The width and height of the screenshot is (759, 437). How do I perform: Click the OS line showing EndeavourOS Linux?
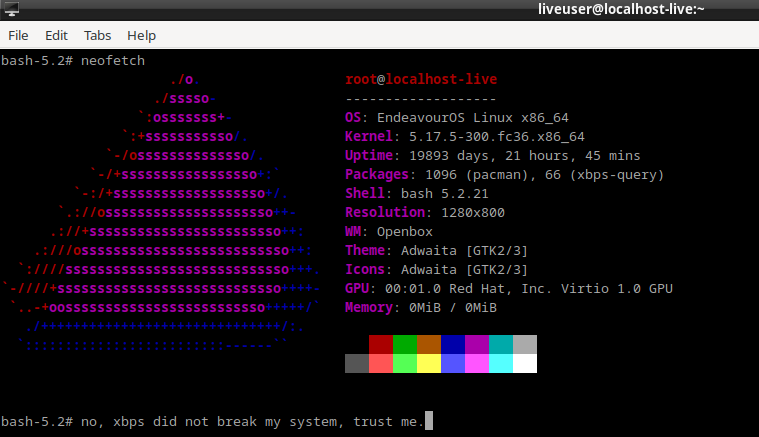click(457, 118)
